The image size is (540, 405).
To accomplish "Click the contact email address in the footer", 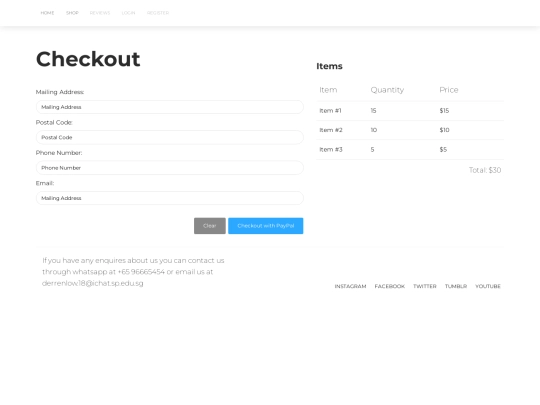I will coord(93,283).
